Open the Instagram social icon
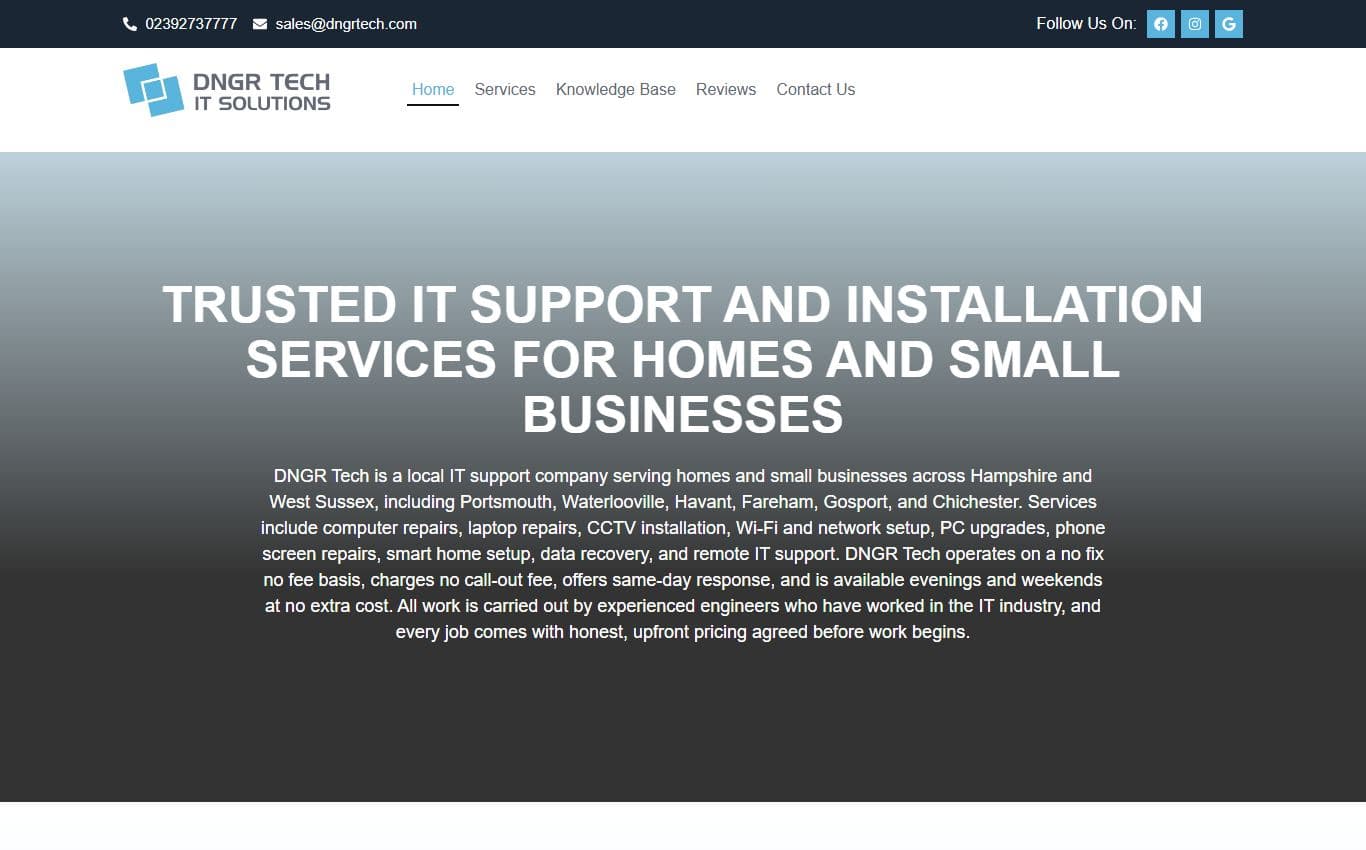Image resolution: width=1366 pixels, height=850 pixels. coord(1194,24)
